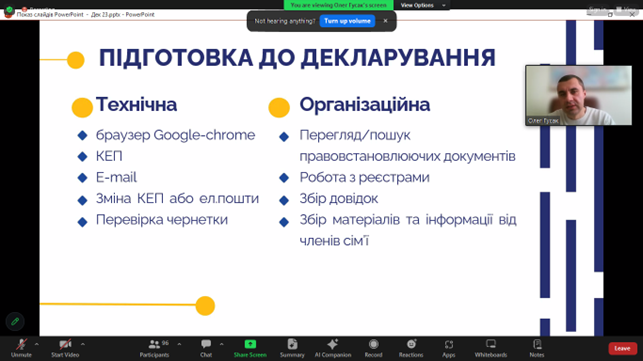Image resolution: width=643 pixels, height=361 pixels.
Task: Leave the meeting
Action: click(x=622, y=348)
